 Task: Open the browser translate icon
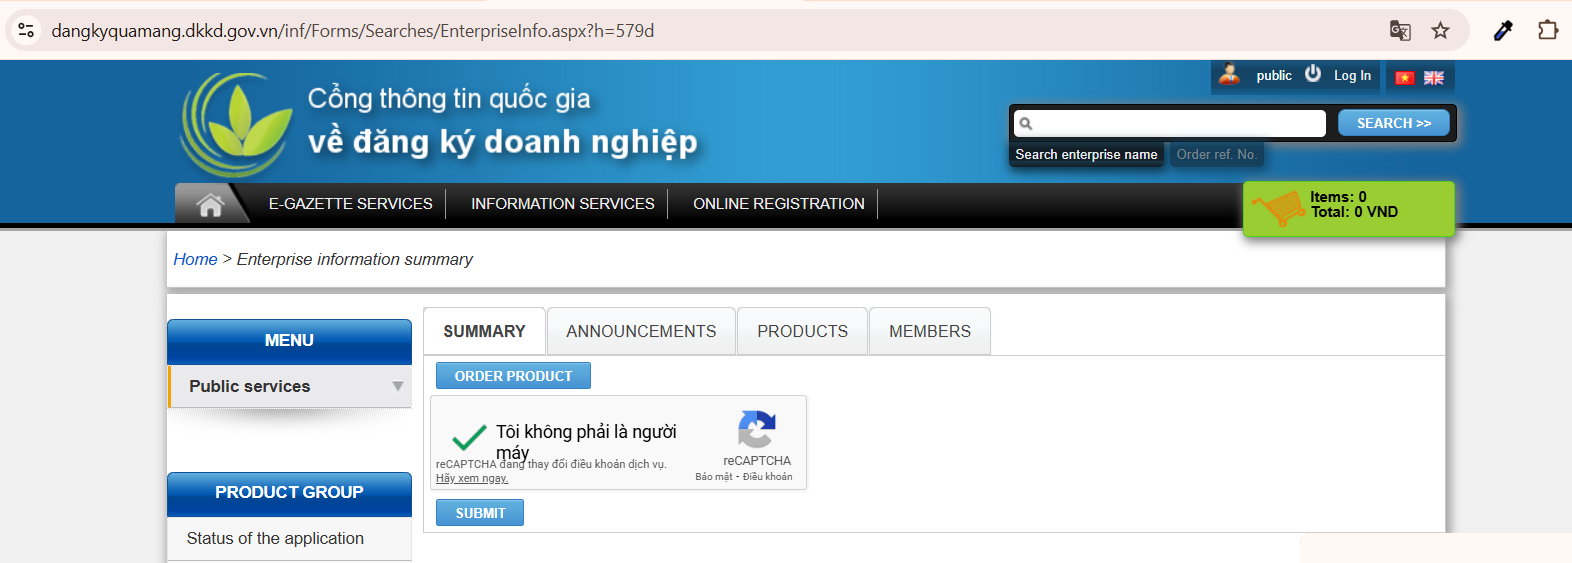coord(1400,31)
